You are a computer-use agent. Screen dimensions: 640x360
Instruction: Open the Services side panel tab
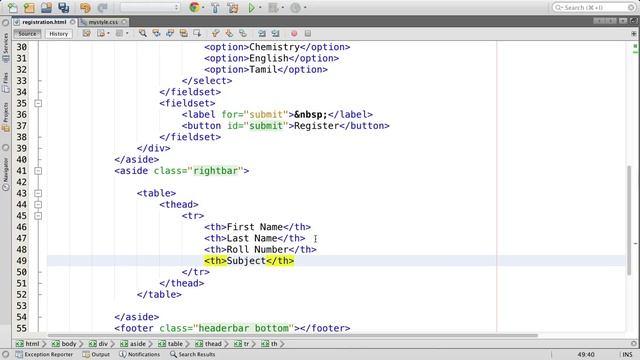[x=5, y=48]
